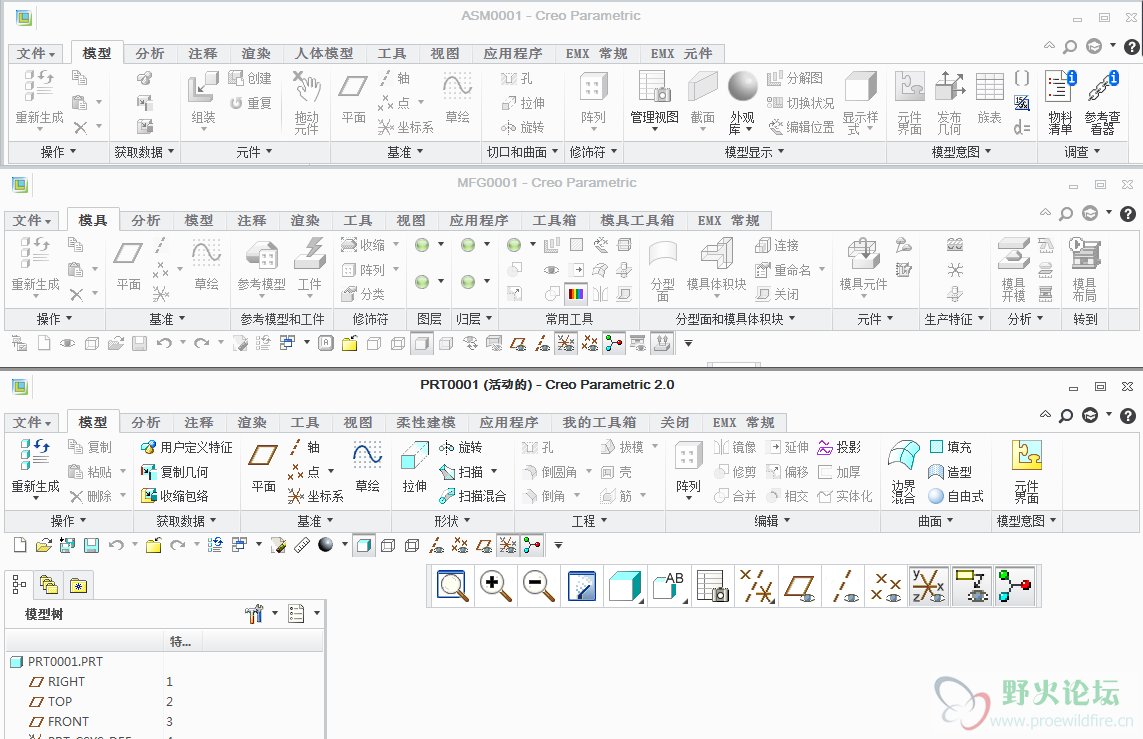Click the Revolve (旋转) tool in the PRT0001 ribbon

pos(461,447)
